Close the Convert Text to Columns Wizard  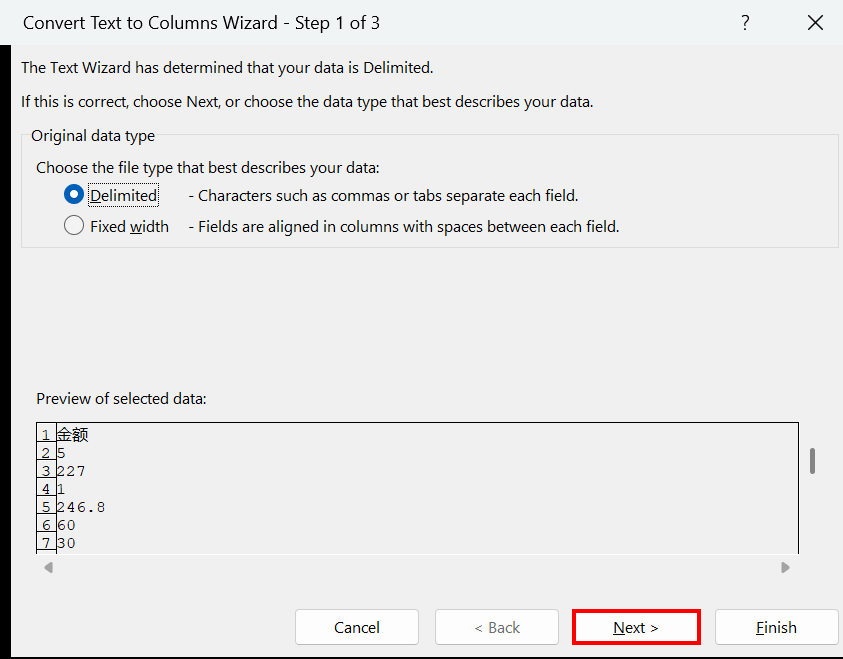815,23
